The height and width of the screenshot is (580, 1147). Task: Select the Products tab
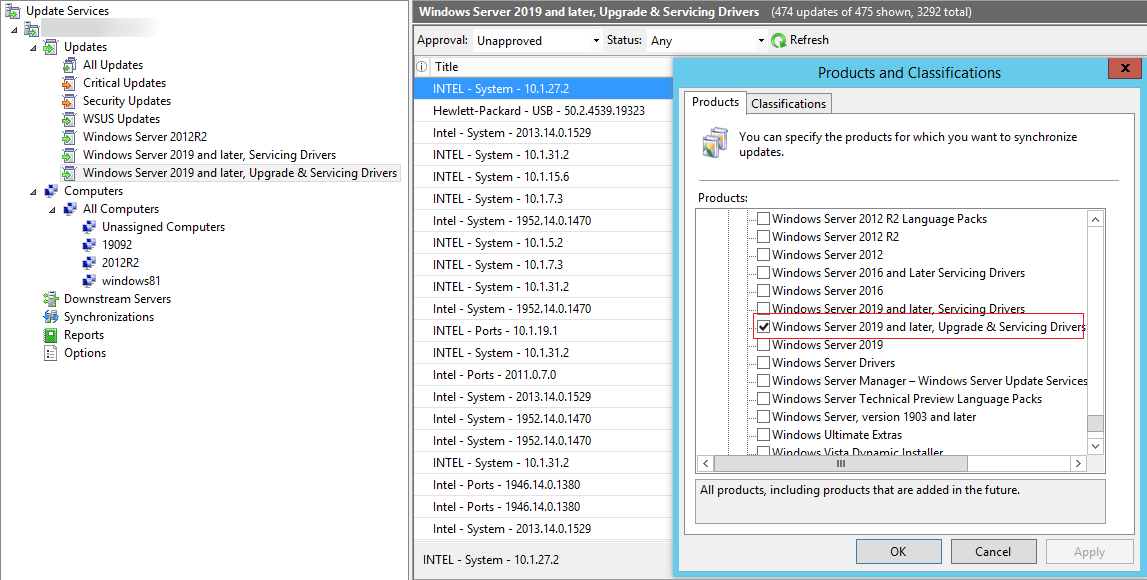715,102
